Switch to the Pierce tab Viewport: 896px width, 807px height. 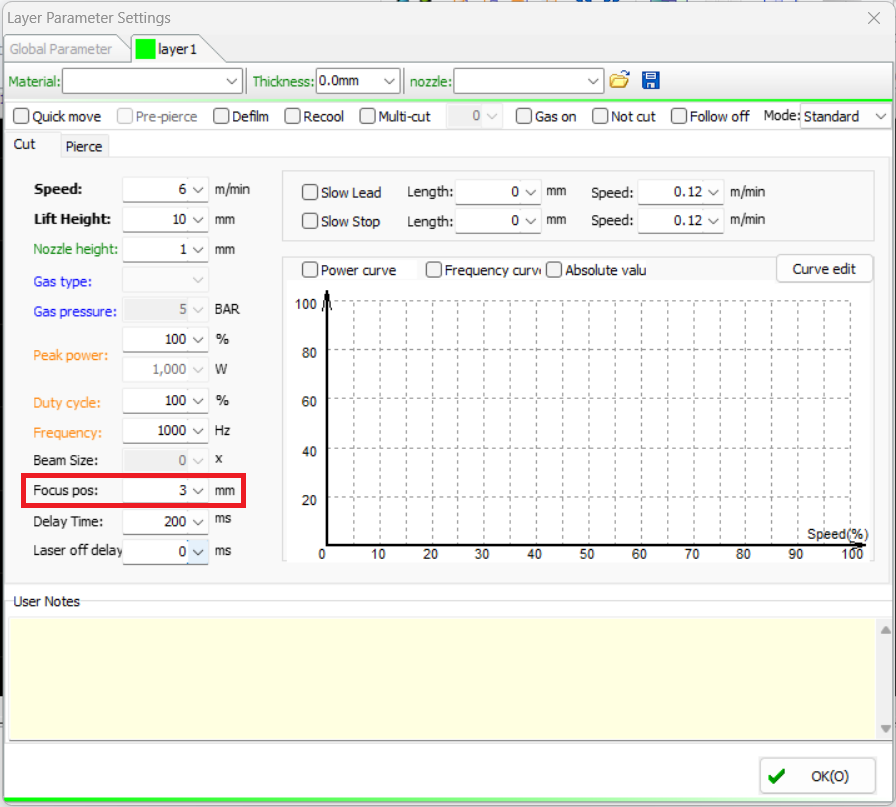(84, 146)
